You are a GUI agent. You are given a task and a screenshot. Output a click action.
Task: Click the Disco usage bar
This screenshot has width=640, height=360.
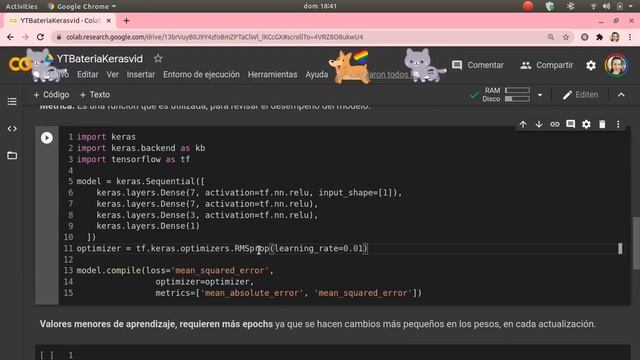pos(517,99)
